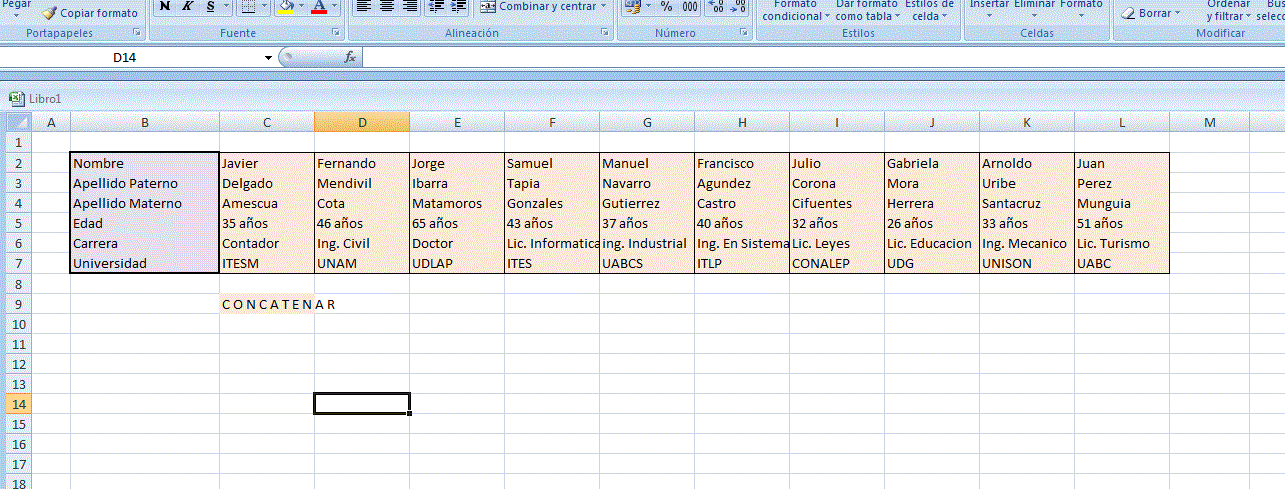
Task: Click the Copiar formato paintbrush icon
Action: pyautogui.click(x=49, y=13)
